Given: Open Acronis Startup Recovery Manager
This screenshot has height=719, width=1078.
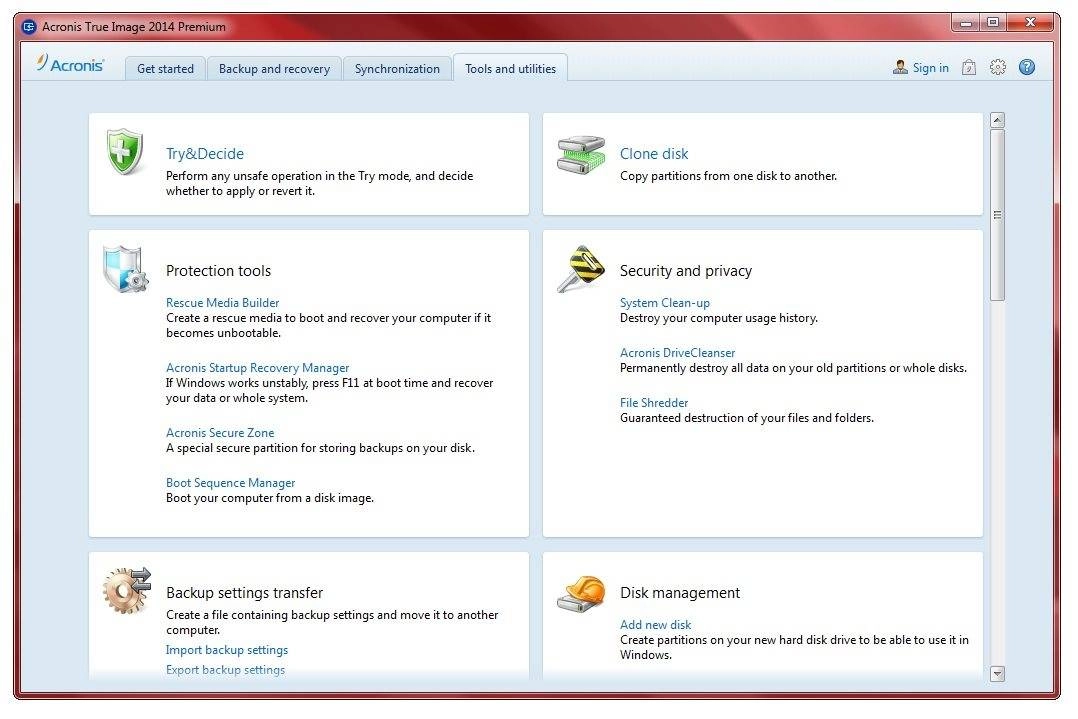Looking at the screenshot, I should pos(257,368).
